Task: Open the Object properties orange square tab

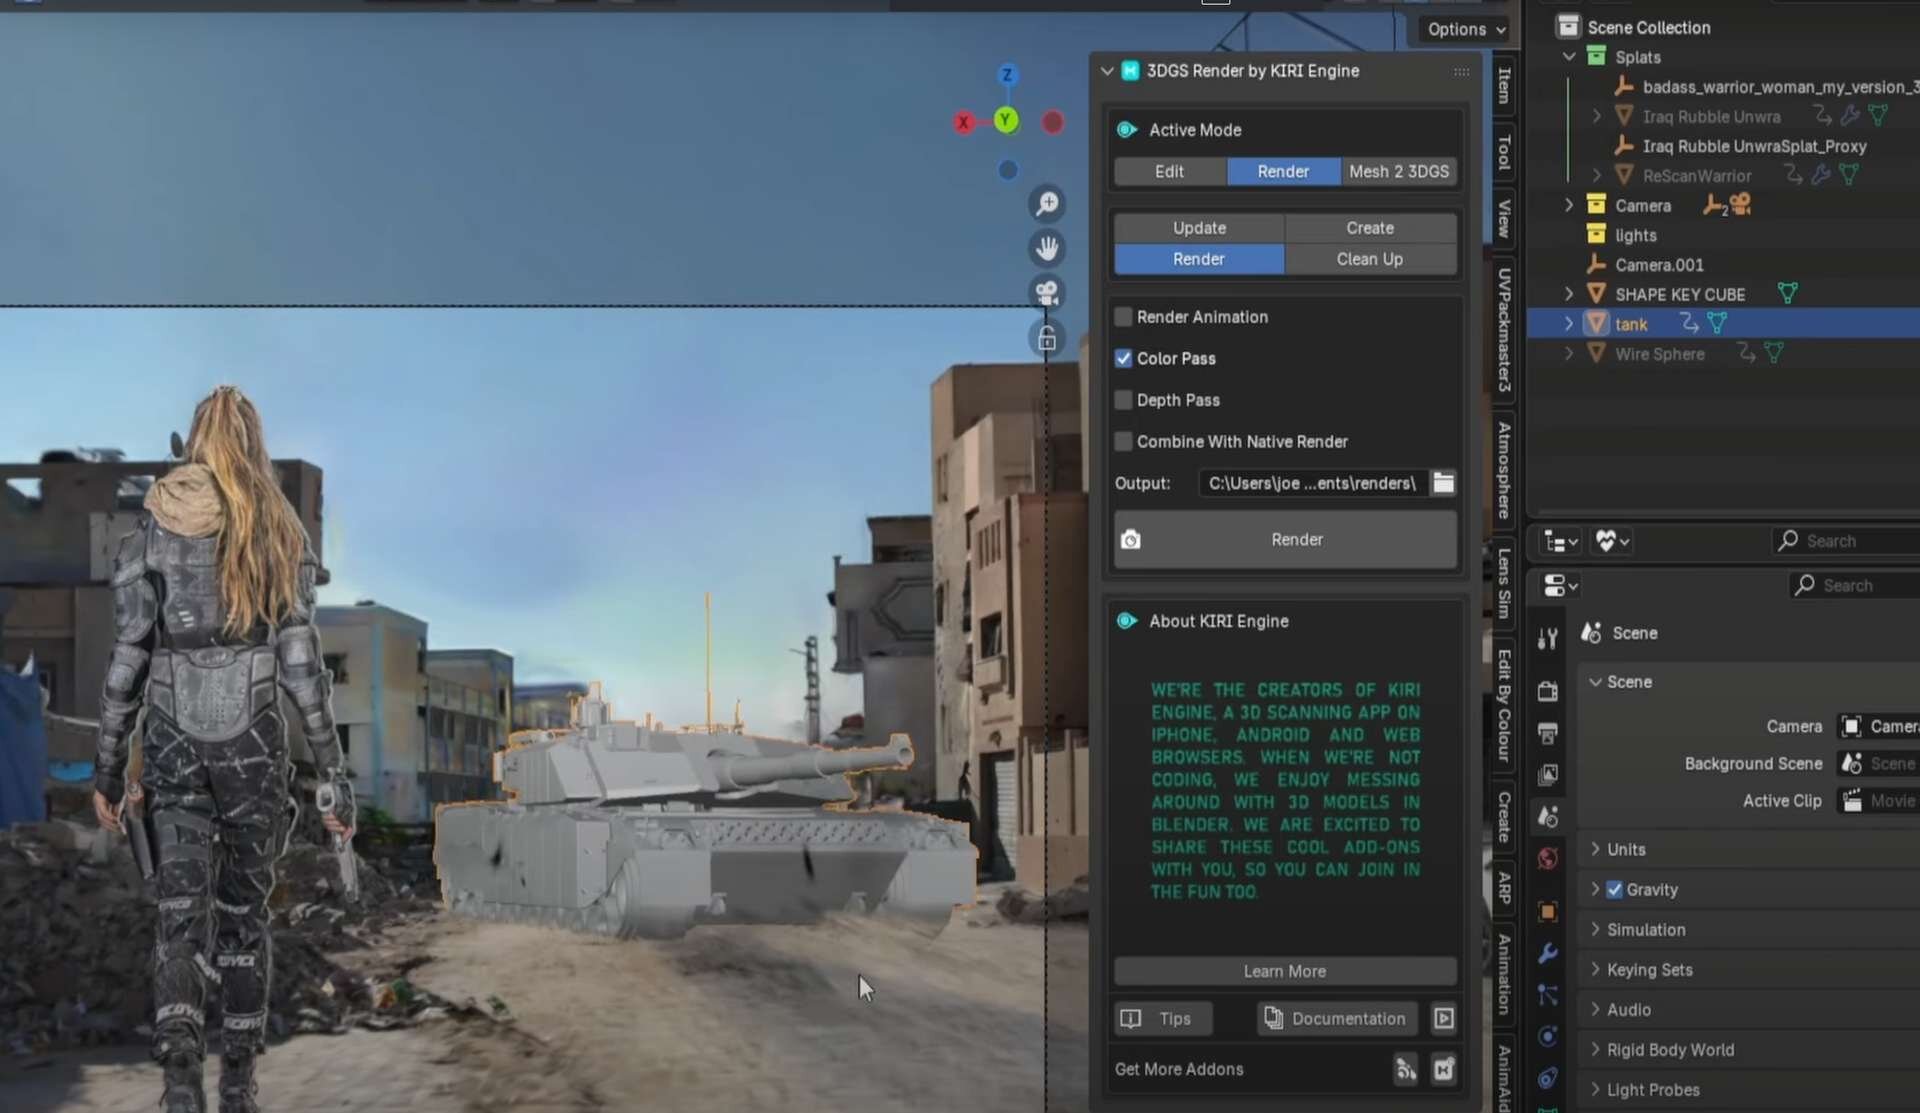Action: pyautogui.click(x=1547, y=911)
